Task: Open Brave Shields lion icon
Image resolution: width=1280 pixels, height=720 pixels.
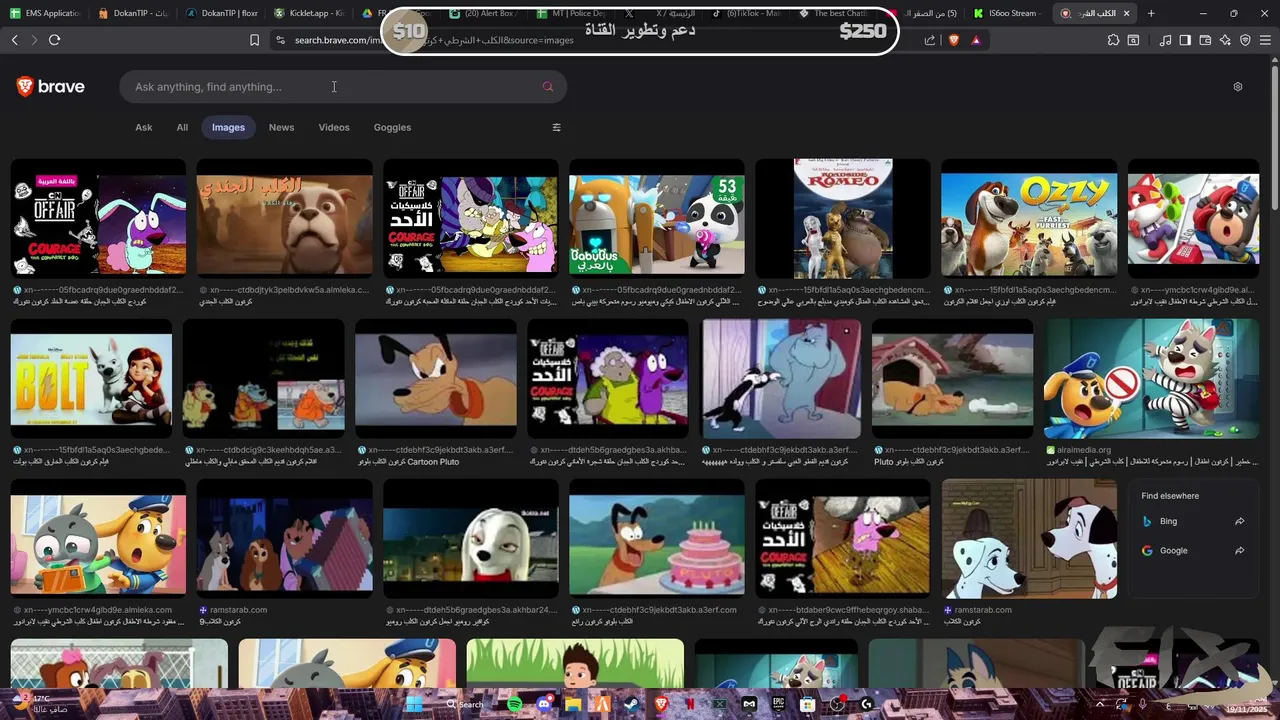Action: [953, 40]
